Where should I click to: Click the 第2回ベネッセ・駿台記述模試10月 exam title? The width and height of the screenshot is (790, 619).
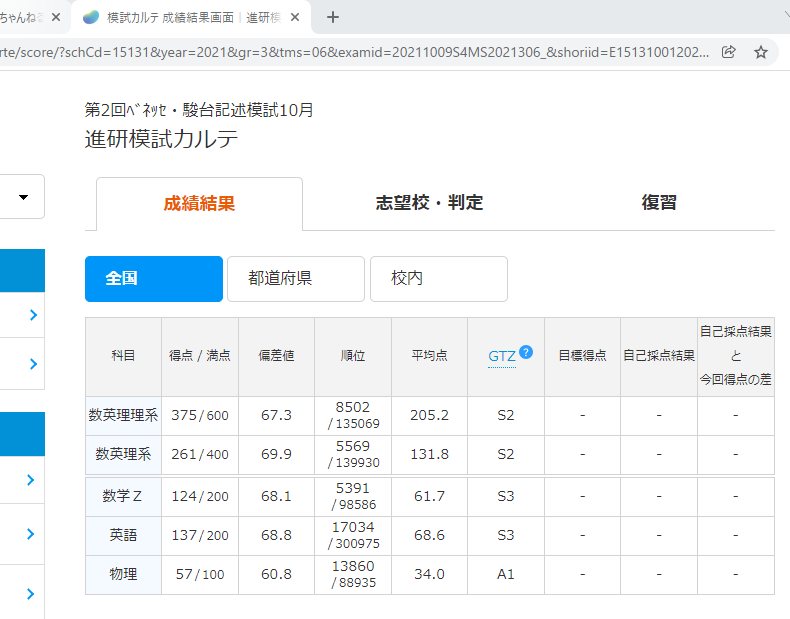(x=199, y=110)
